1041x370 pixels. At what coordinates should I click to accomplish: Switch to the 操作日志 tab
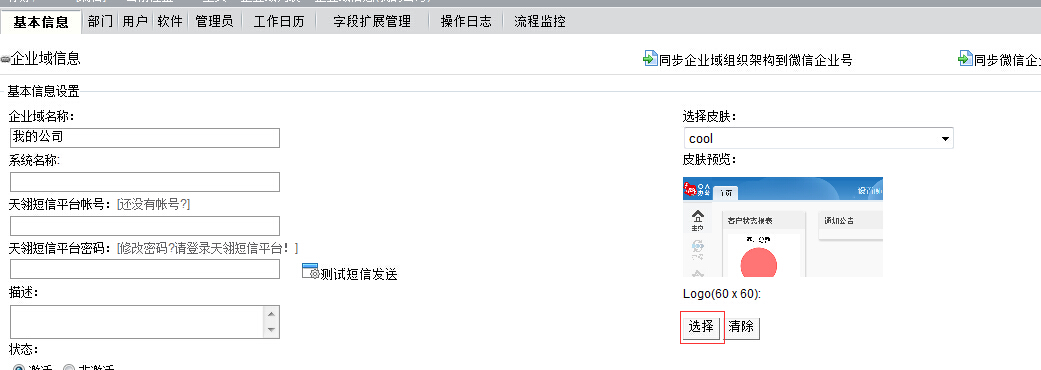466,21
